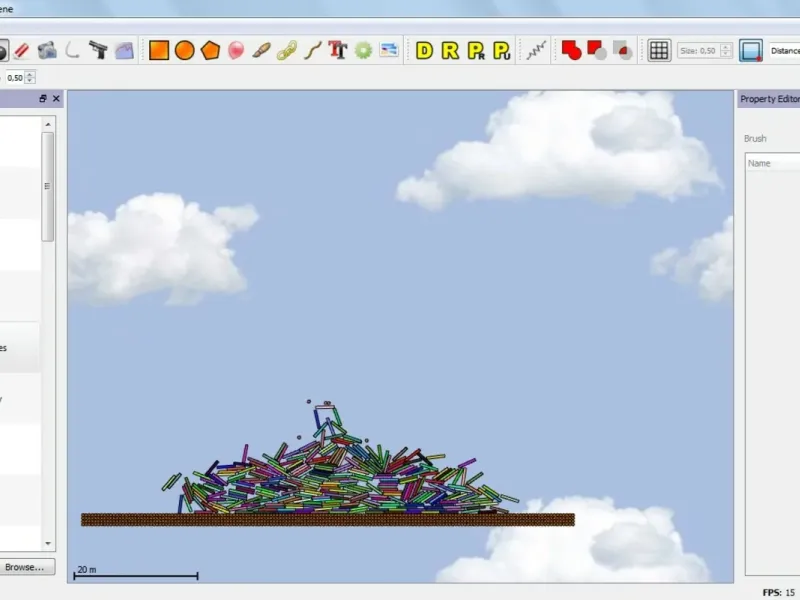Open the graph plot tool

pos(124,51)
